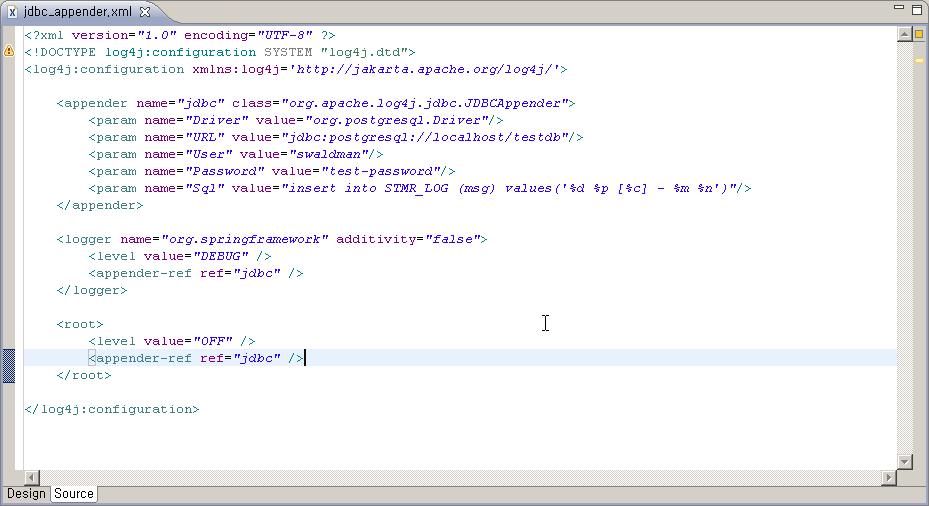Place cursor in the Password param value

380,171
